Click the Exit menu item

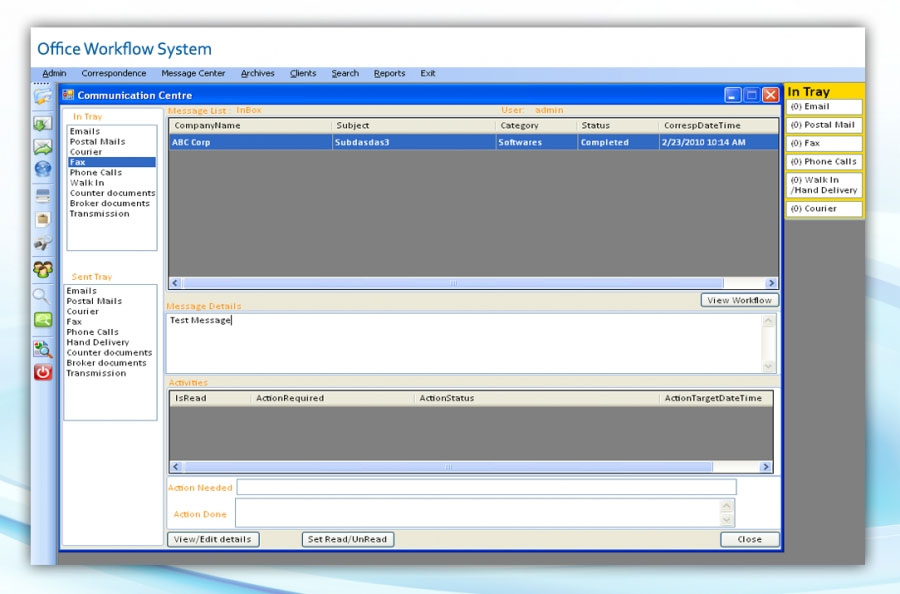[428, 73]
